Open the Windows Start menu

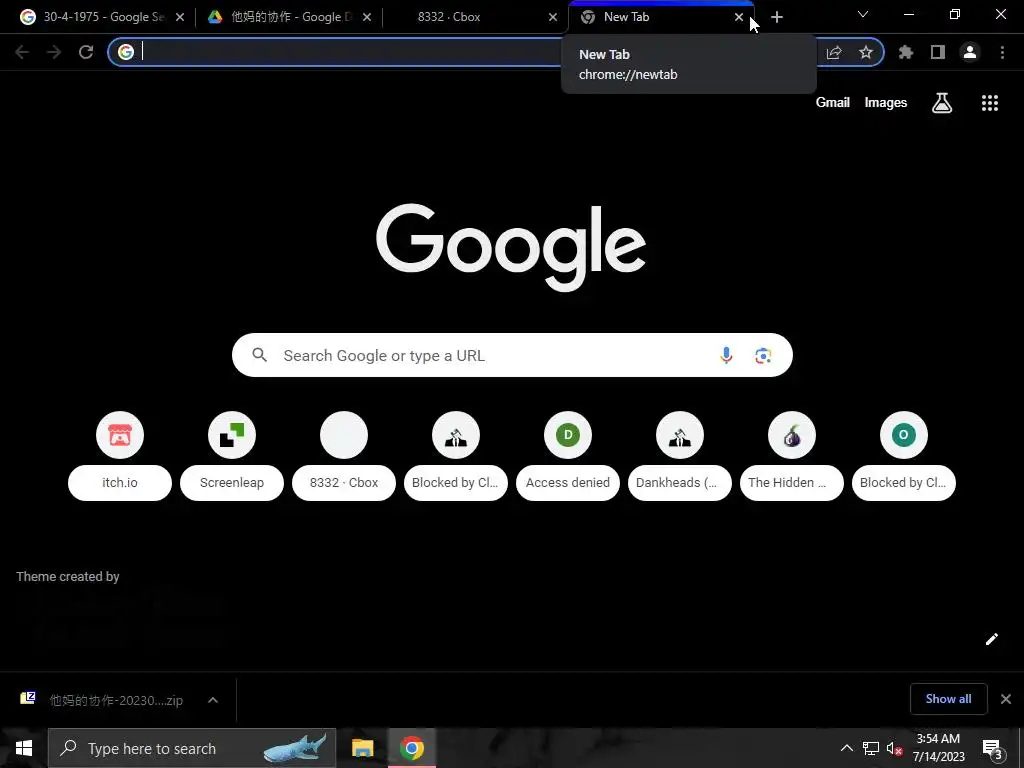point(24,748)
